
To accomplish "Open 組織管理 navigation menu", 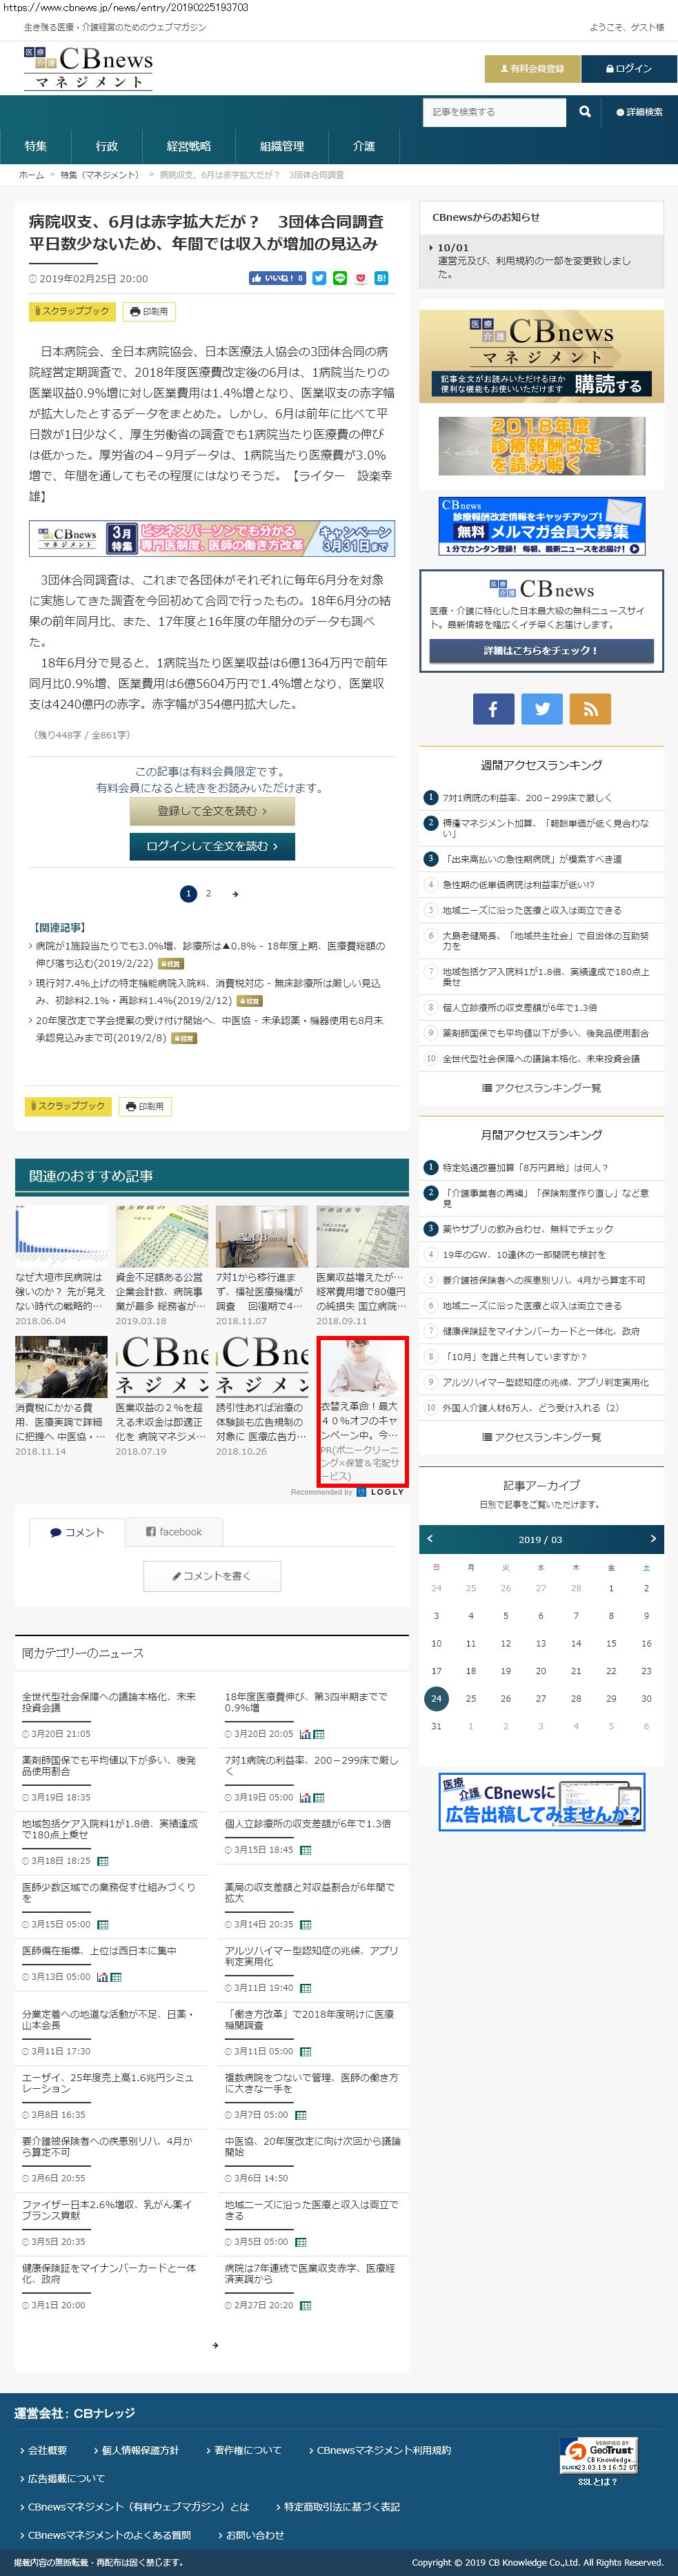I will (282, 146).
